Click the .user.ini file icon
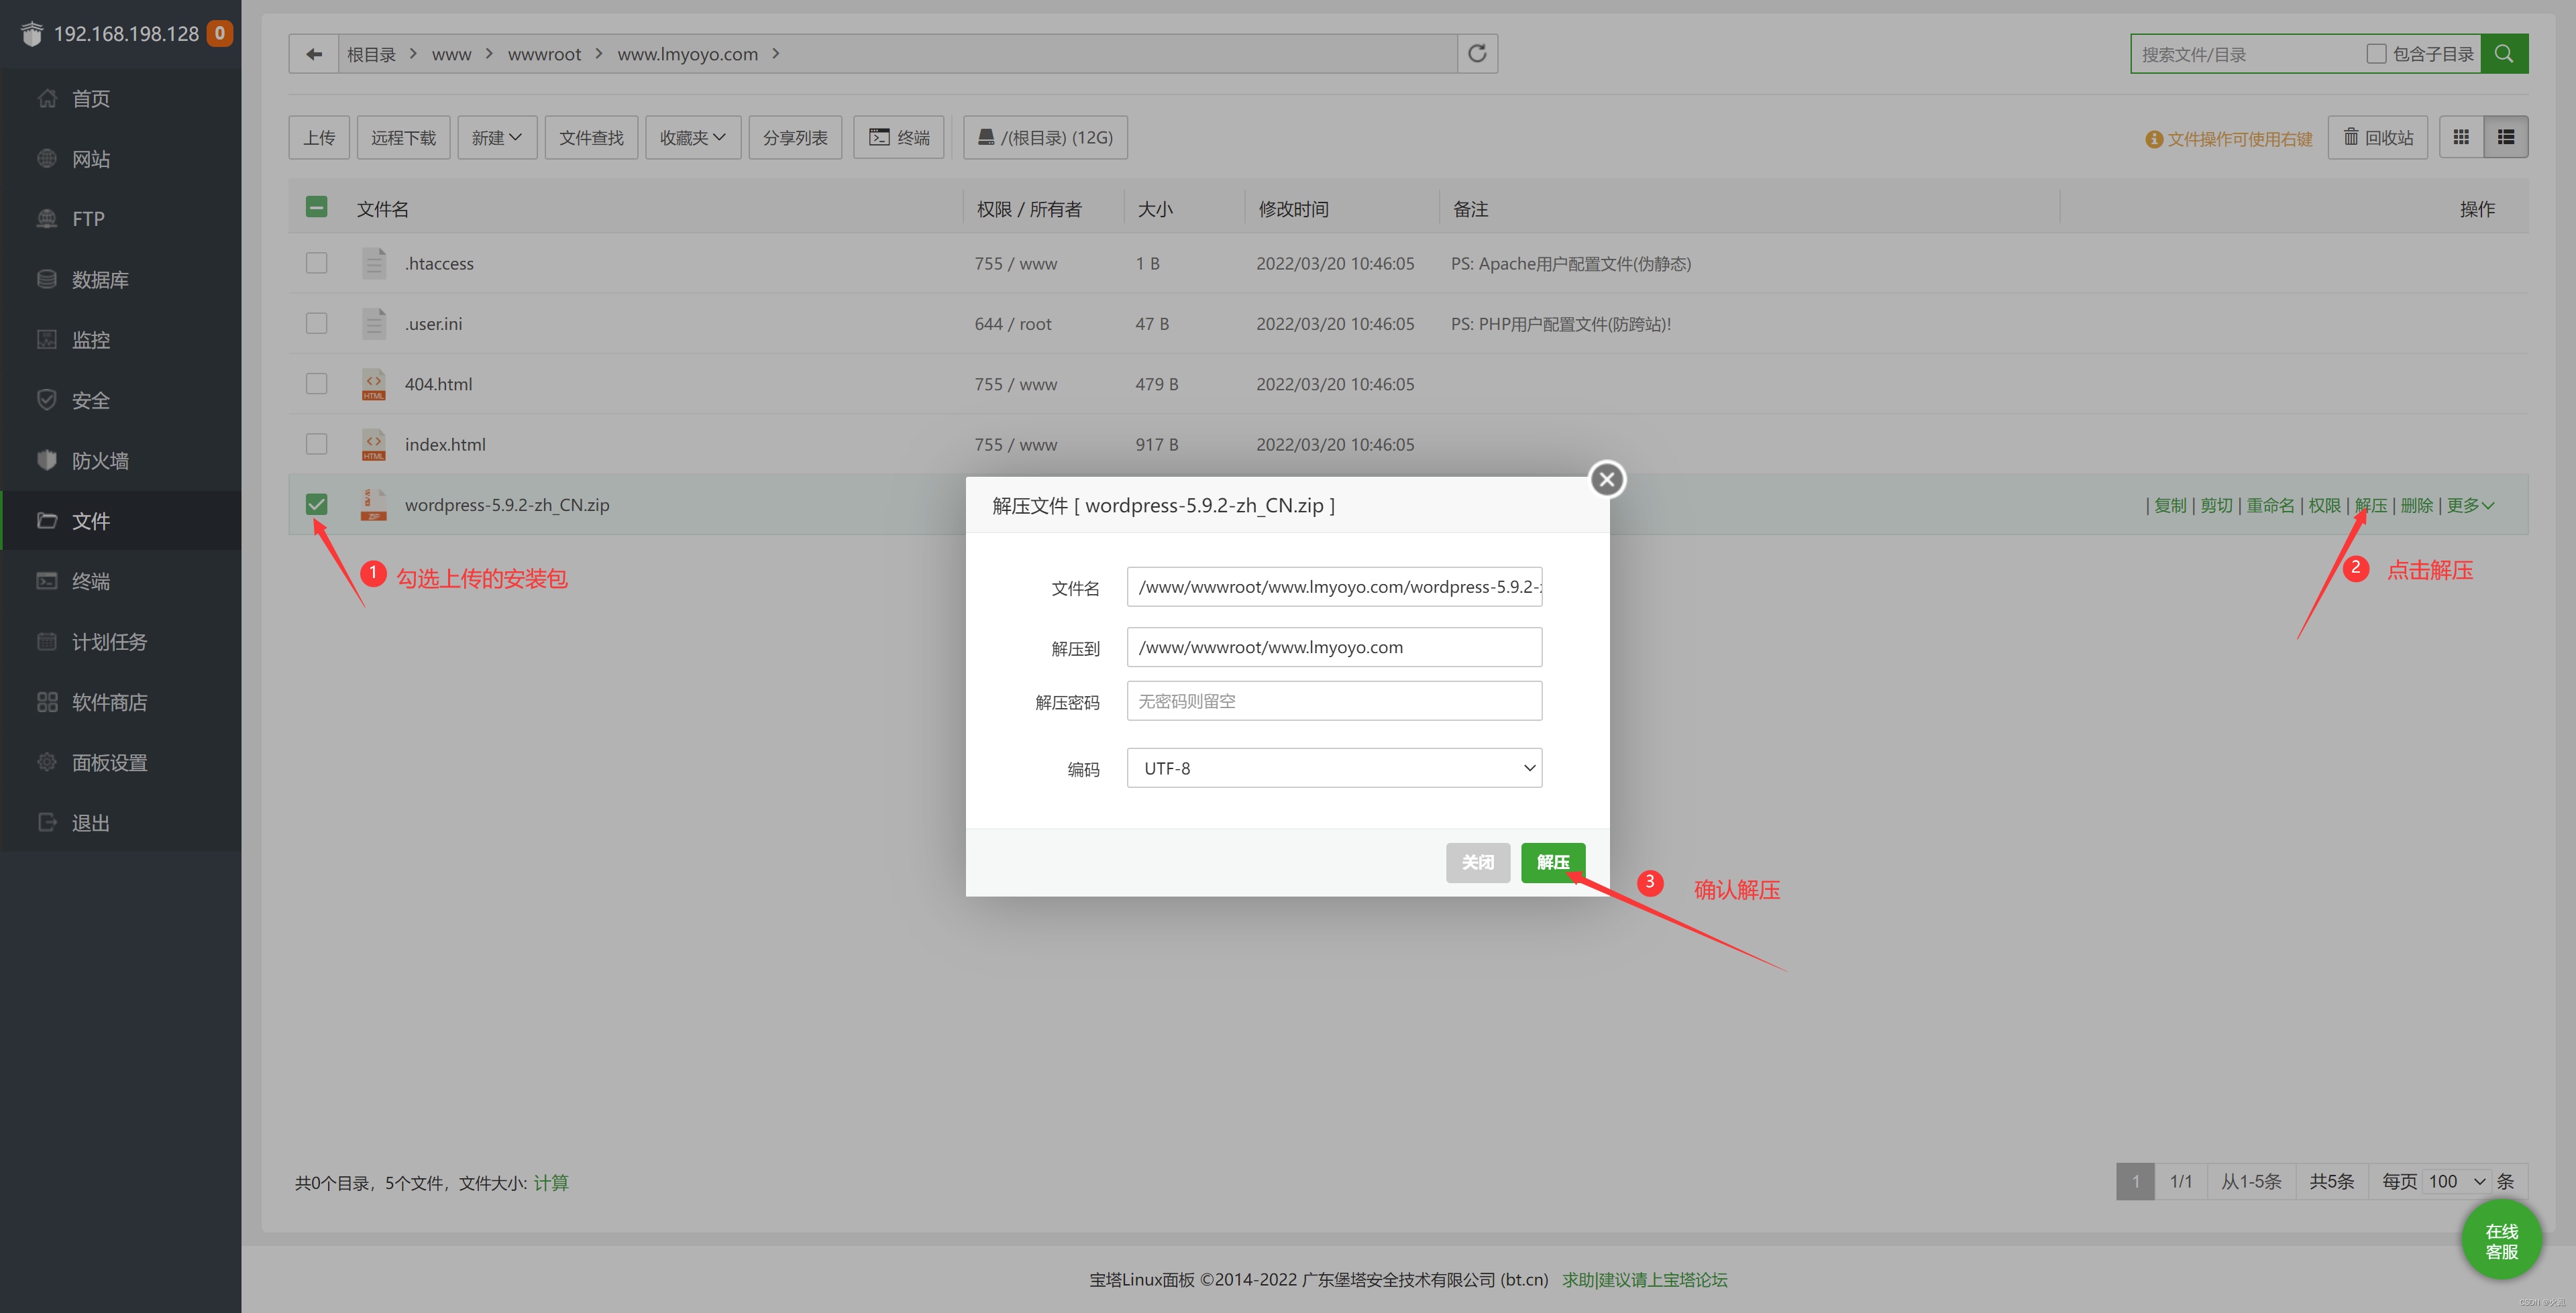Screen dimensions: 2576x1313 pyautogui.click(x=373, y=323)
